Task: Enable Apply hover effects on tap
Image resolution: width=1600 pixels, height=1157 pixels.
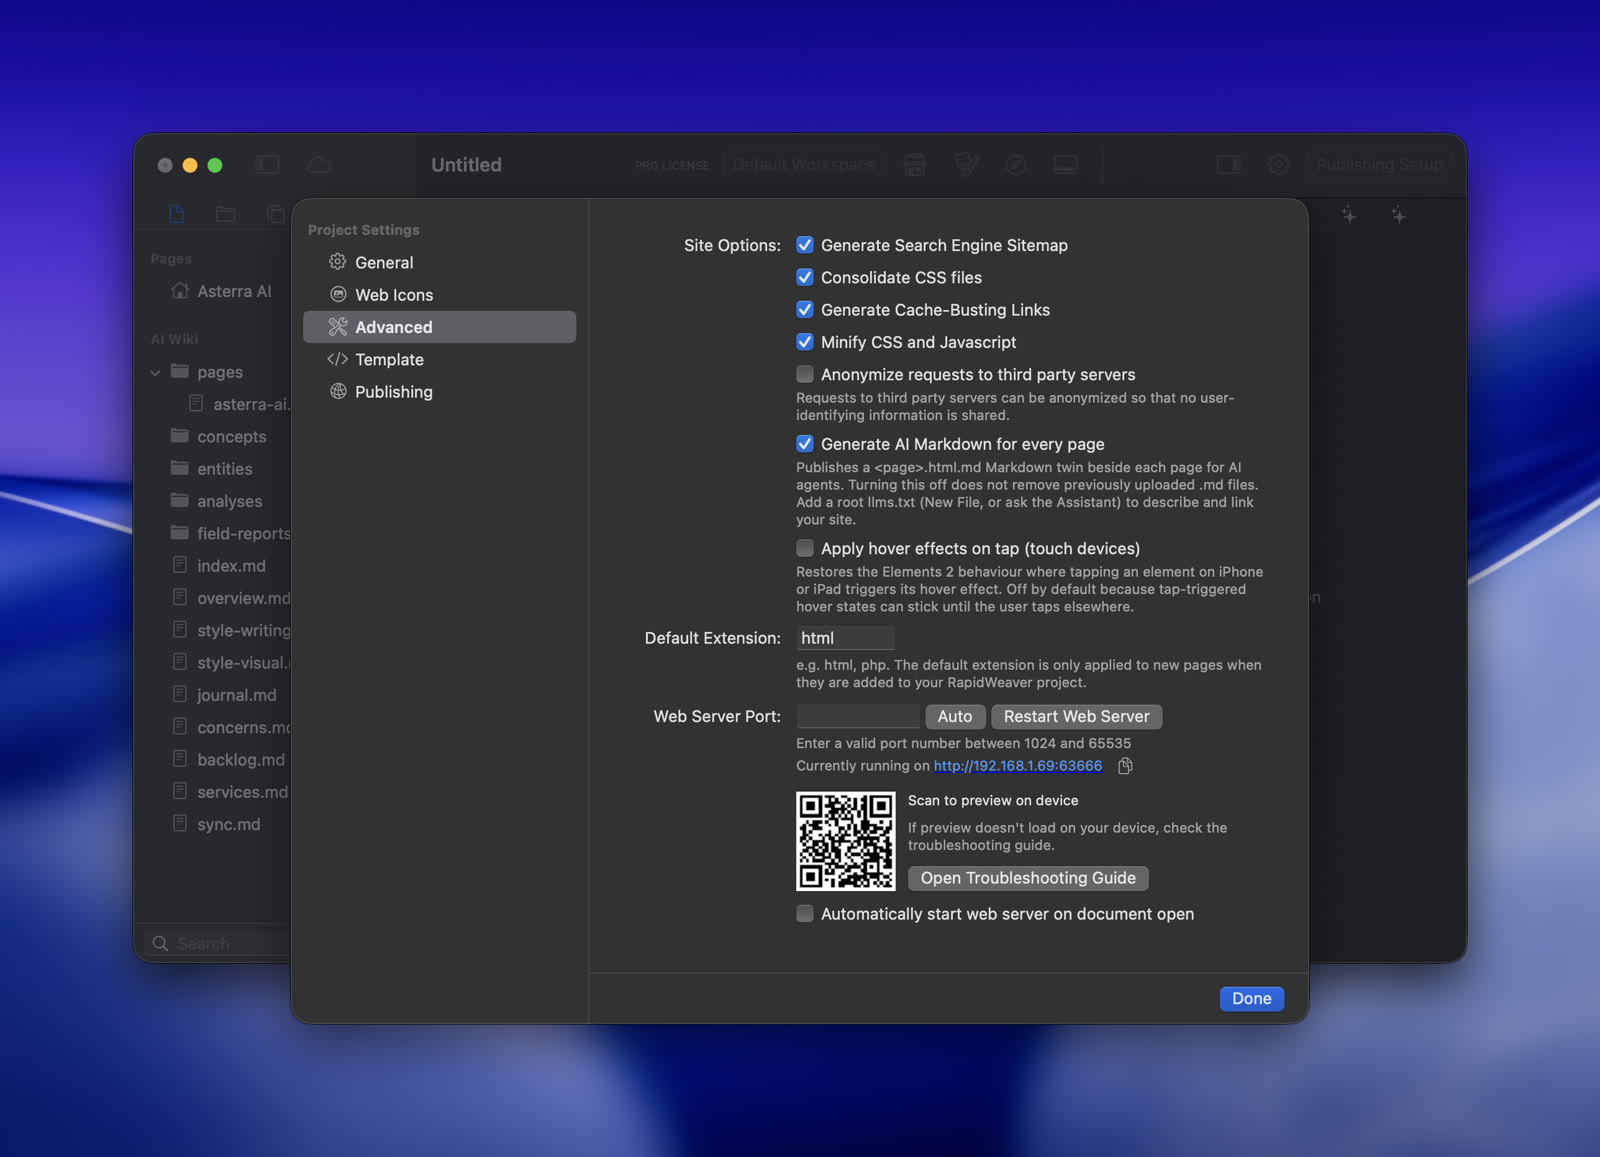Action: tap(805, 548)
